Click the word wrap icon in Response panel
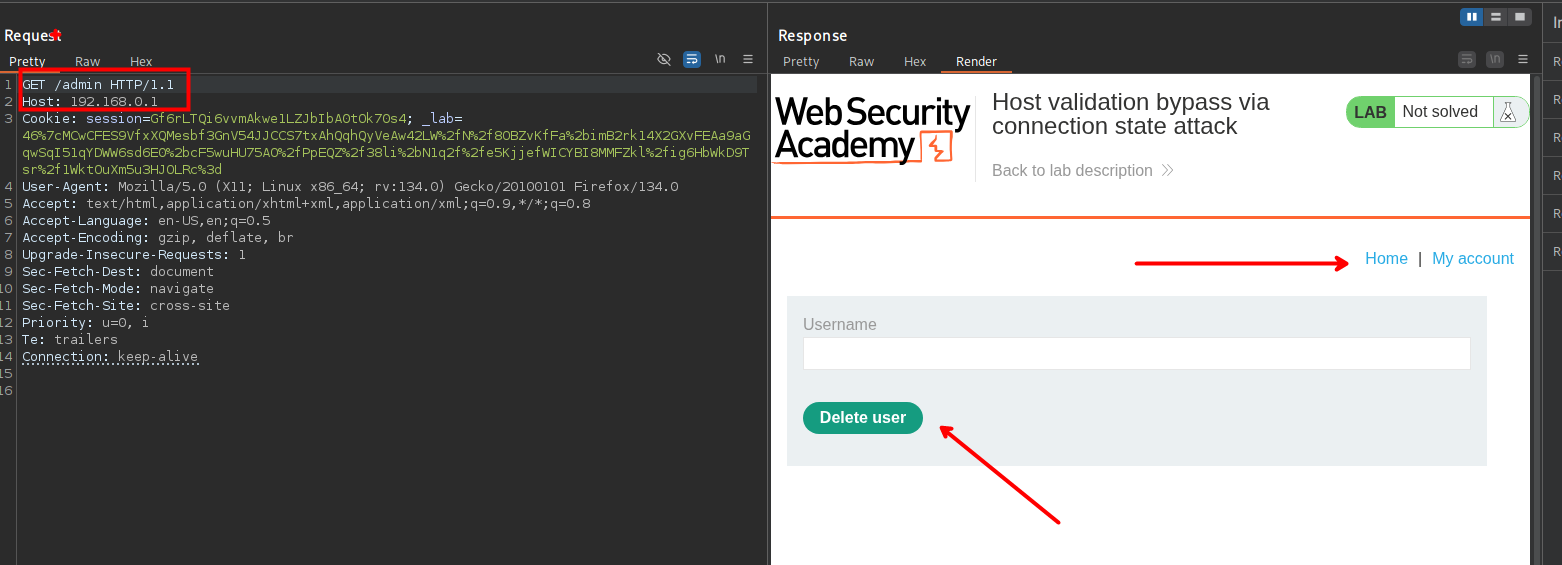 1467,60
